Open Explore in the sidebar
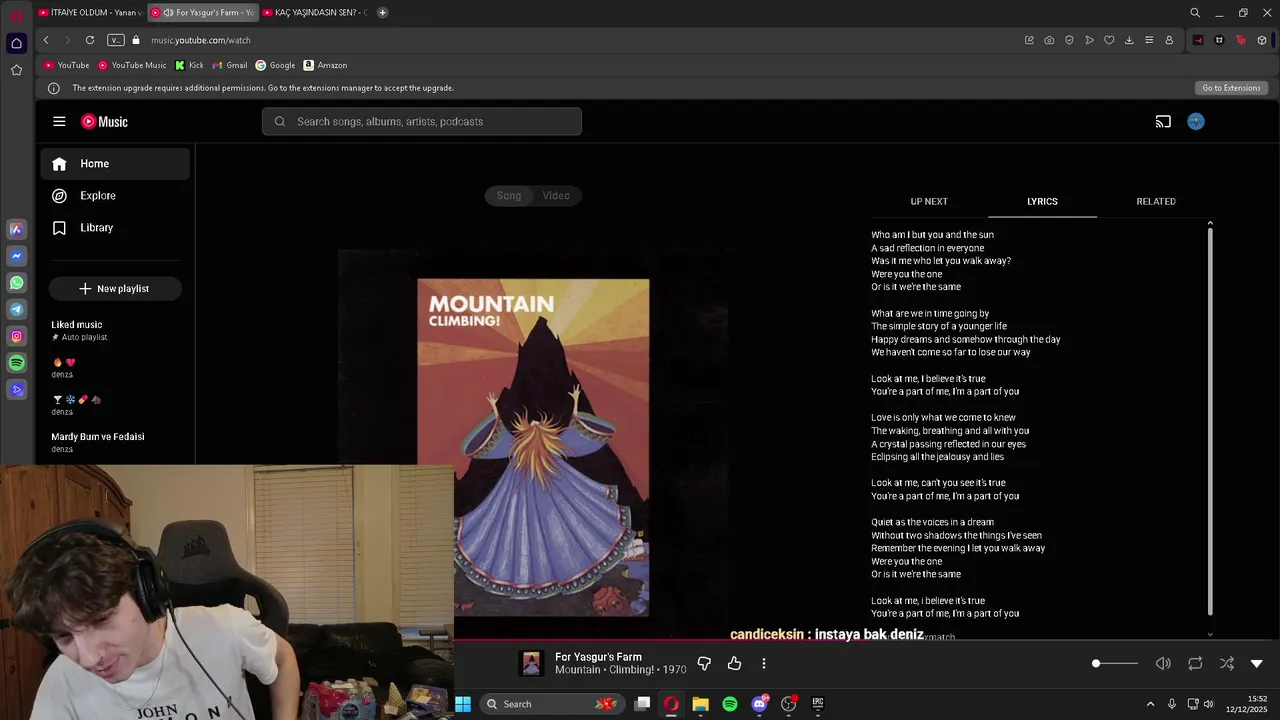Image resolution: width=1280 pixels, height=720 pixels. pos(115,196)
